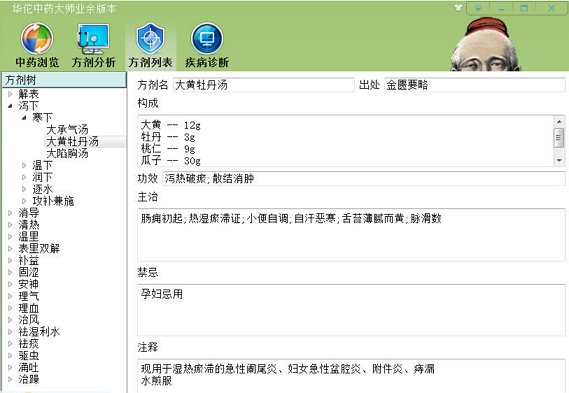The width and height of the screenshot is (569, 393).
Task: Click the down arrow of 构成 scrollbar
Action: [x=559, y=160]
